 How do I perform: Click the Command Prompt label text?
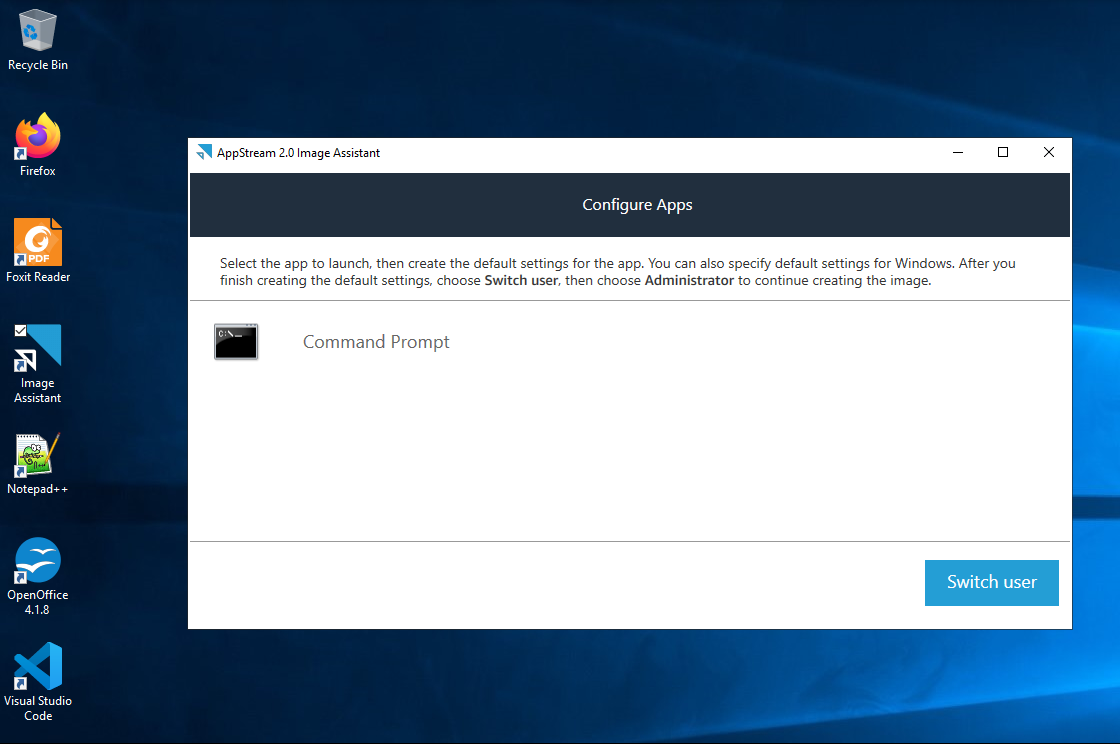(376, 341)
